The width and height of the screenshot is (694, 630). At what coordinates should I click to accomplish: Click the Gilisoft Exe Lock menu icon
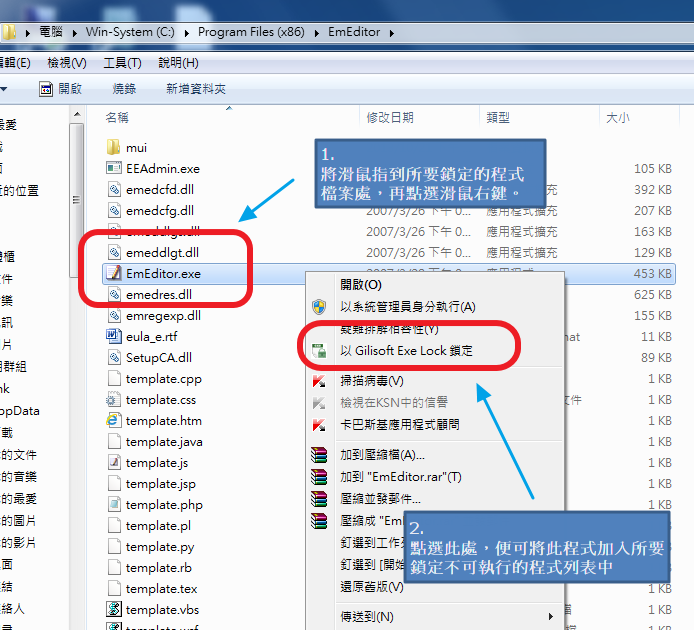(x=319, y=351)
